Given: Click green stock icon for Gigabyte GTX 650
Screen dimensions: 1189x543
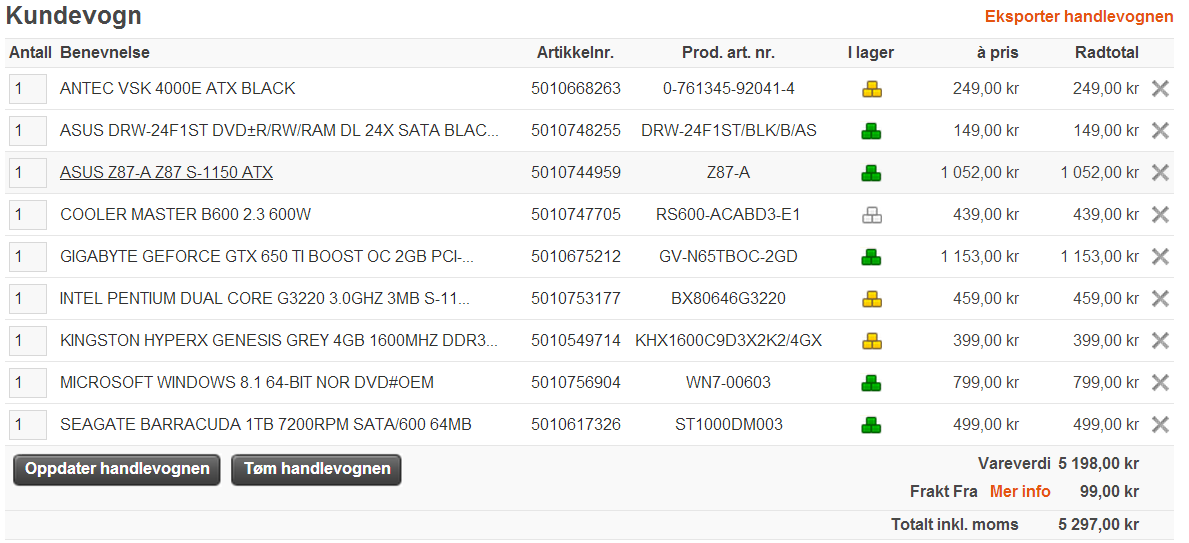Looking at the screenshot, I should pyautogui.click(x=871, y=257).
